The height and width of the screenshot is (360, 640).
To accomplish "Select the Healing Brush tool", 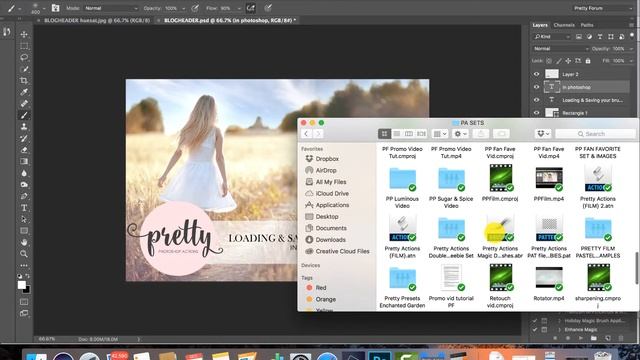I will (24, 104).
